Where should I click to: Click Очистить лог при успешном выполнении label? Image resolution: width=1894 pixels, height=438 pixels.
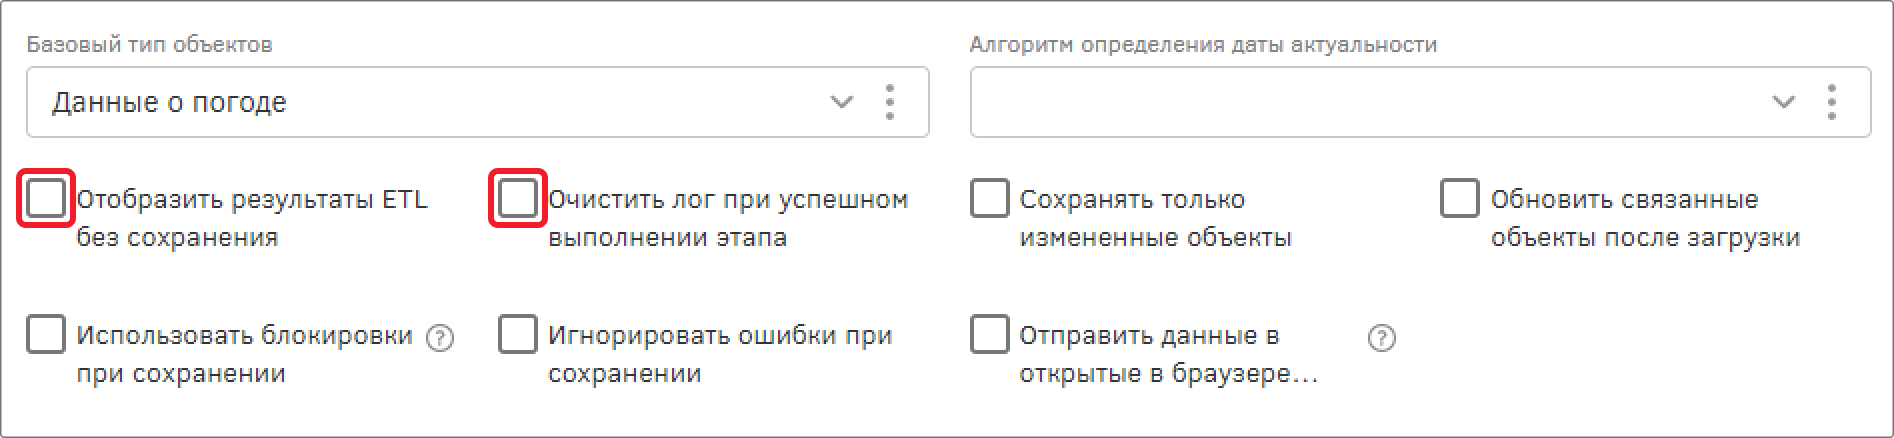tap(728, 218)
